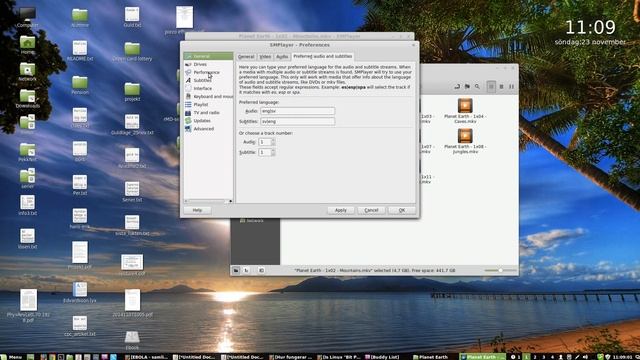Open the Keyboard and mouse section
Viewport: 640px width, 360px height.
(x=208, y=97)
